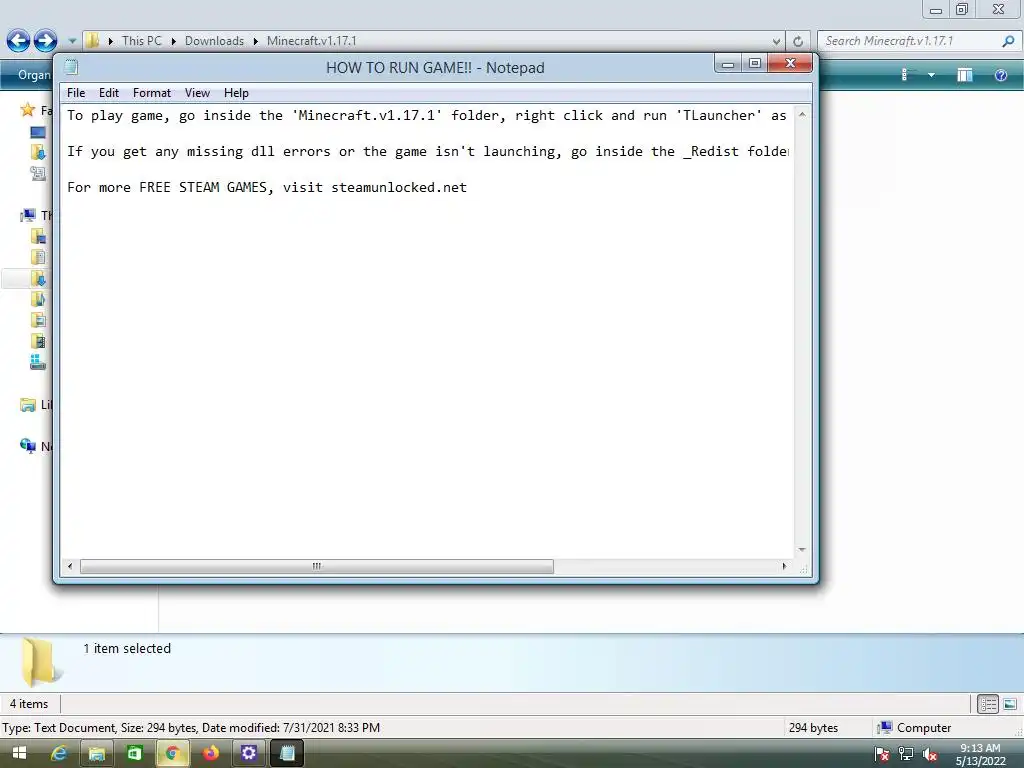Image resolution: width=1024 pixels, height=768 pixels.
Task: Expand the breadcrumb arrow before This PC
Action: point(110,41)
